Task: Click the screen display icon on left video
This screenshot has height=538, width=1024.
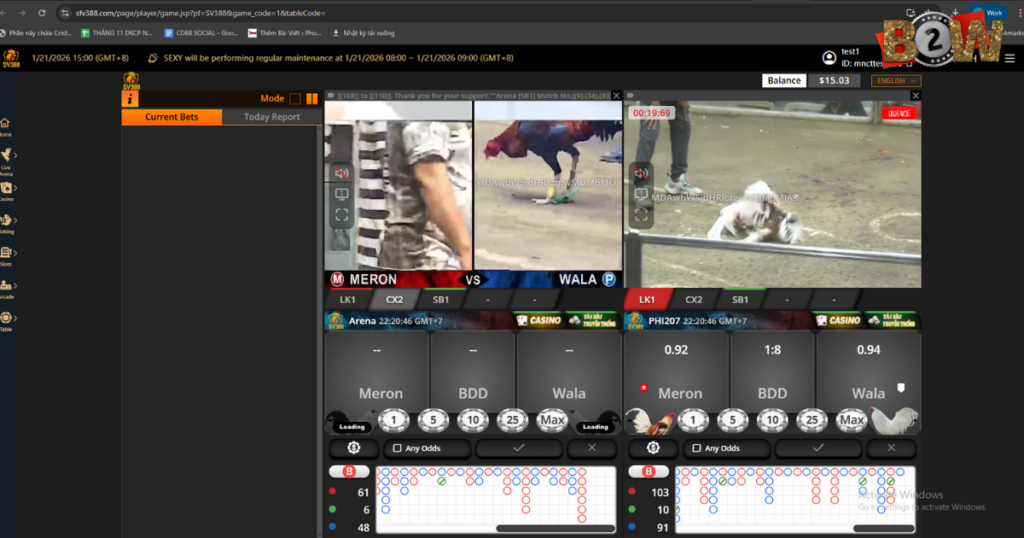Action: tap(341, 194)
